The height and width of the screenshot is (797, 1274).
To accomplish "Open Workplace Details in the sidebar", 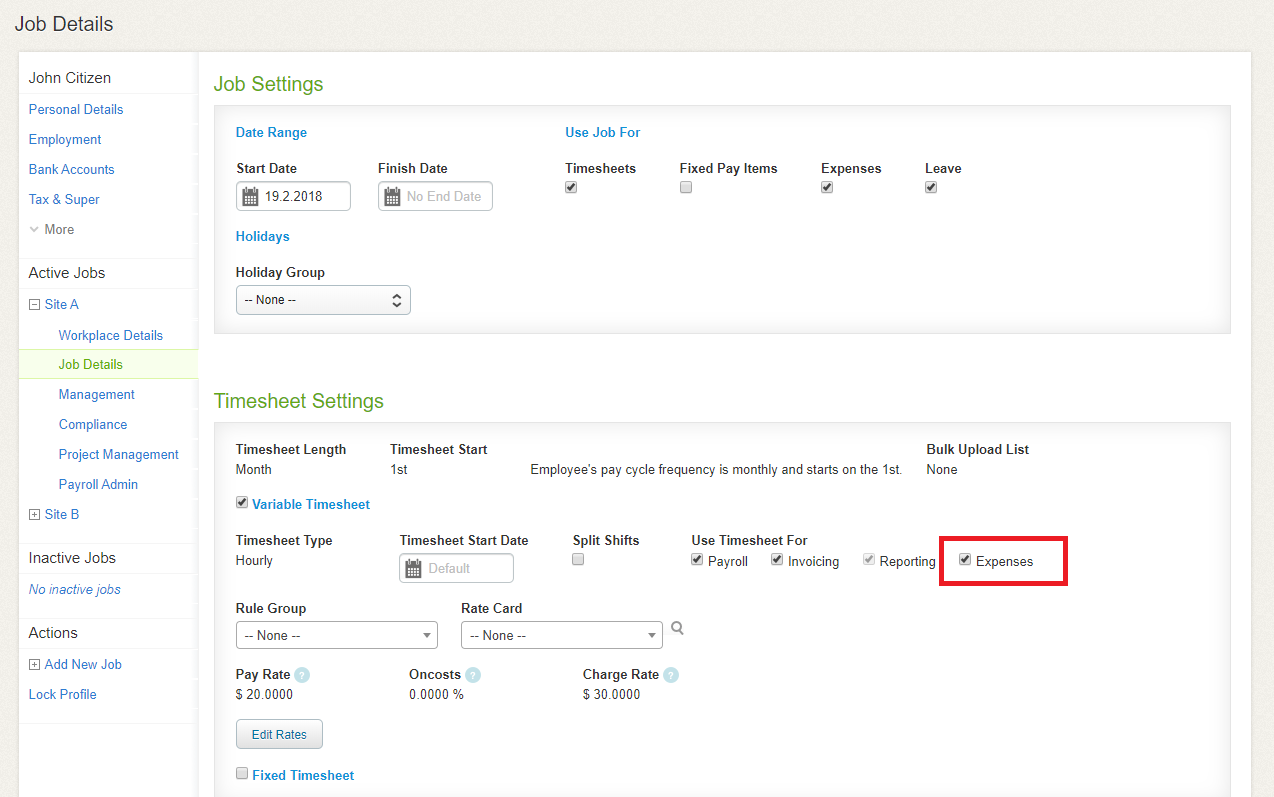I will point(110,335).
